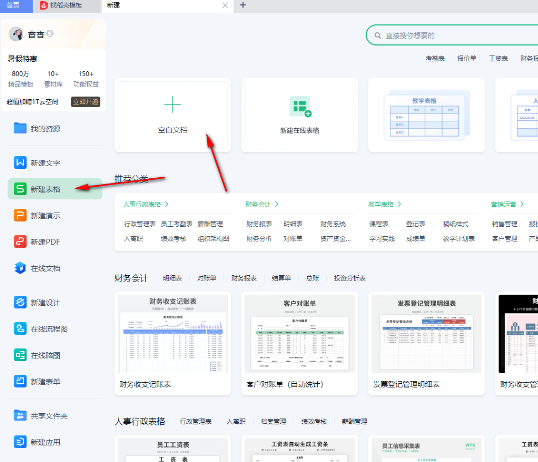Switch to the 首页 home tab
Viewport: 538px width, 462px height.
(x=16, y=6)
